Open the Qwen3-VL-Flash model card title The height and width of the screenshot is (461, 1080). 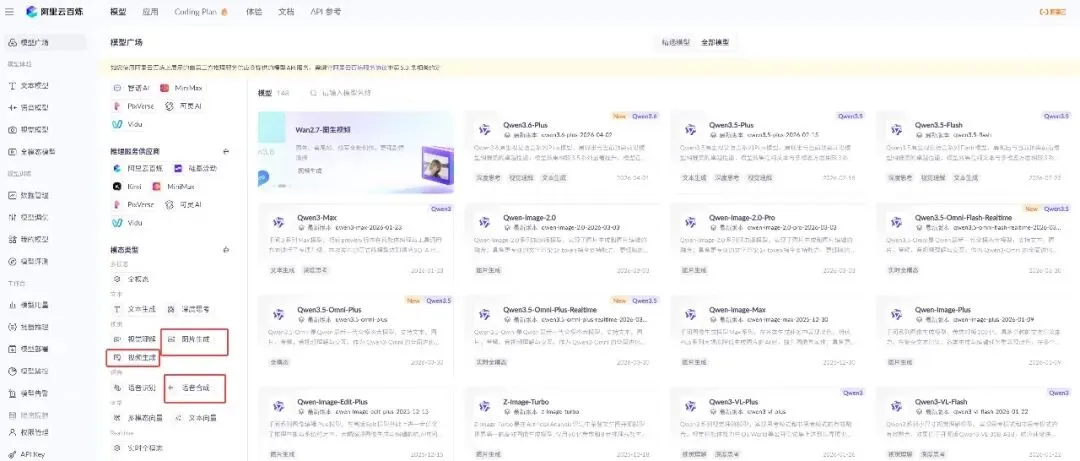pos(940,401)
